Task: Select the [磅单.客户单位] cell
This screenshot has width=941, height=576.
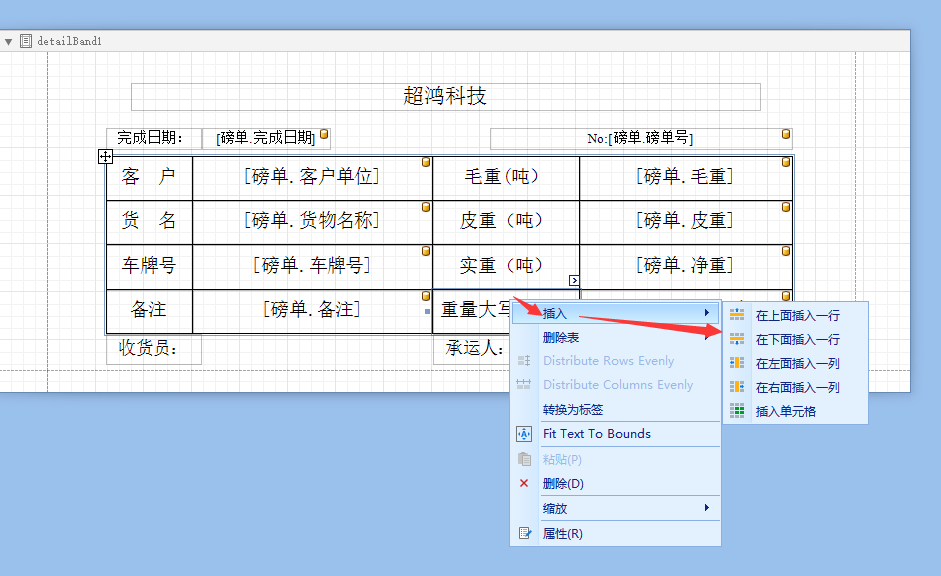Action: tap(312, 178)
